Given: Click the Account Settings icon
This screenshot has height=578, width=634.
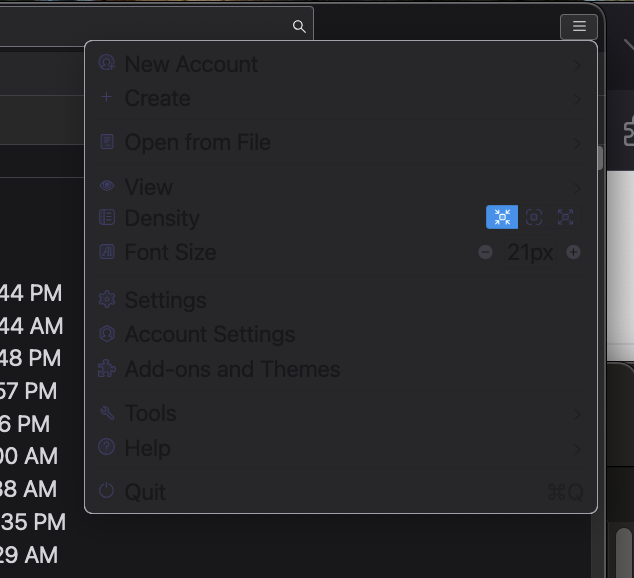Looking at the screenshot, I should [107, 334].
